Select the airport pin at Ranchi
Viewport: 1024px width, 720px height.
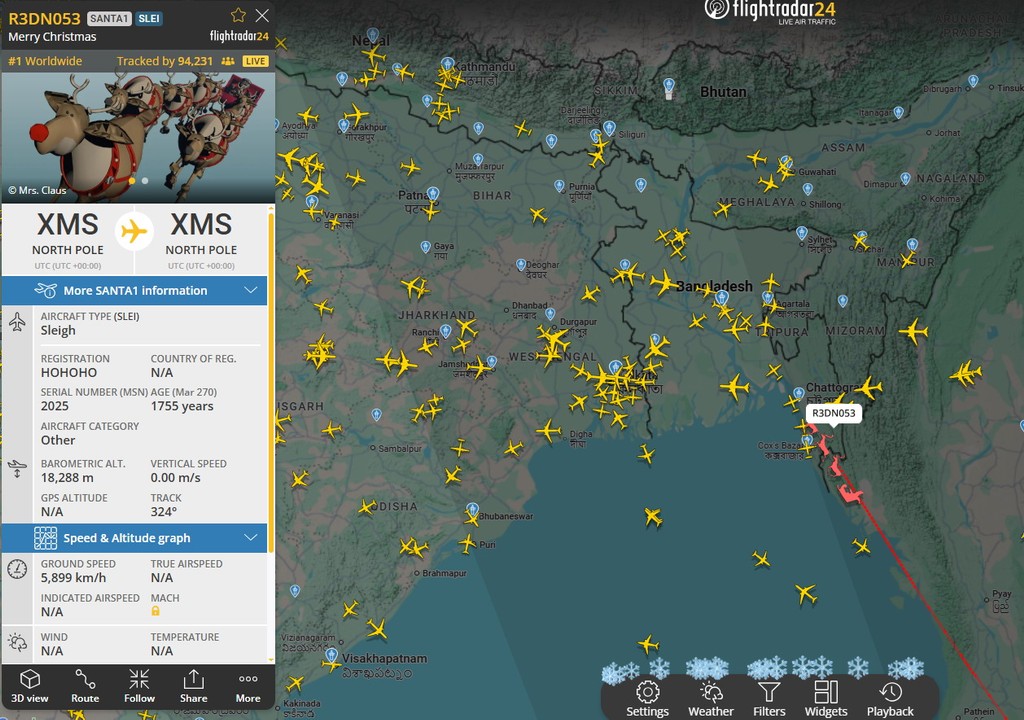[x=445, y=331]
